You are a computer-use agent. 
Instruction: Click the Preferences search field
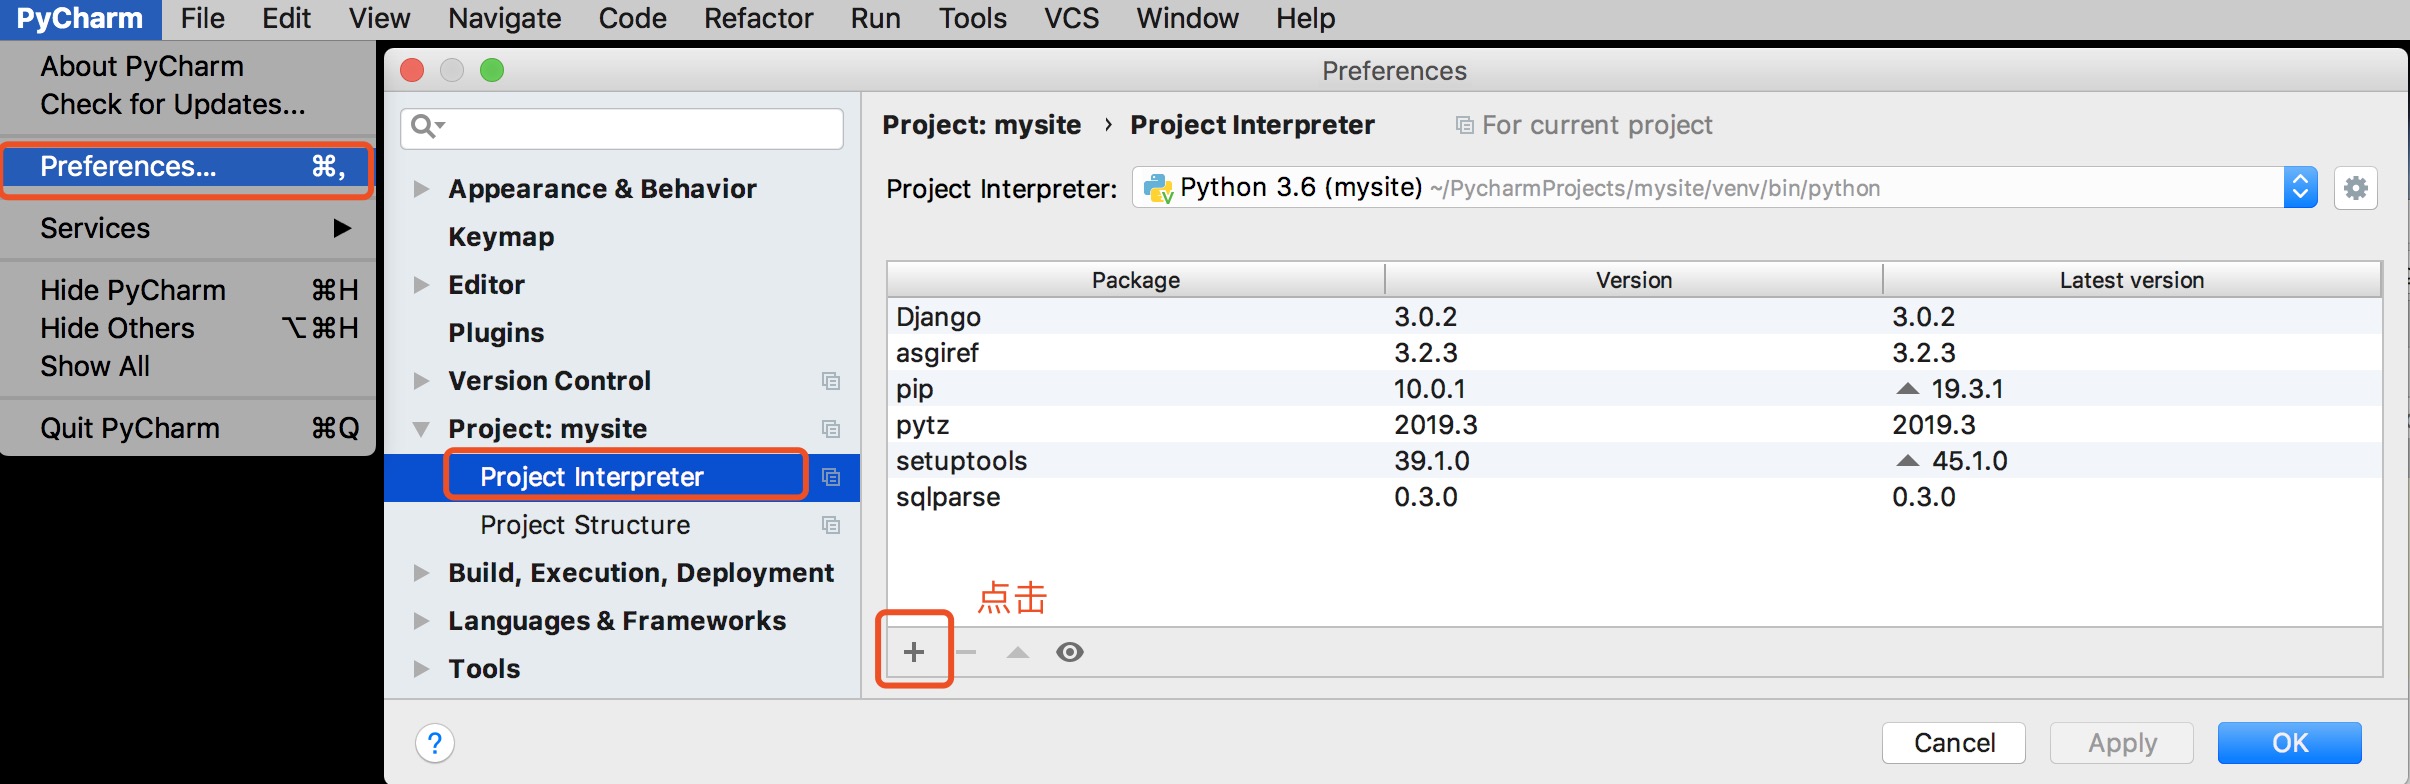622,128
